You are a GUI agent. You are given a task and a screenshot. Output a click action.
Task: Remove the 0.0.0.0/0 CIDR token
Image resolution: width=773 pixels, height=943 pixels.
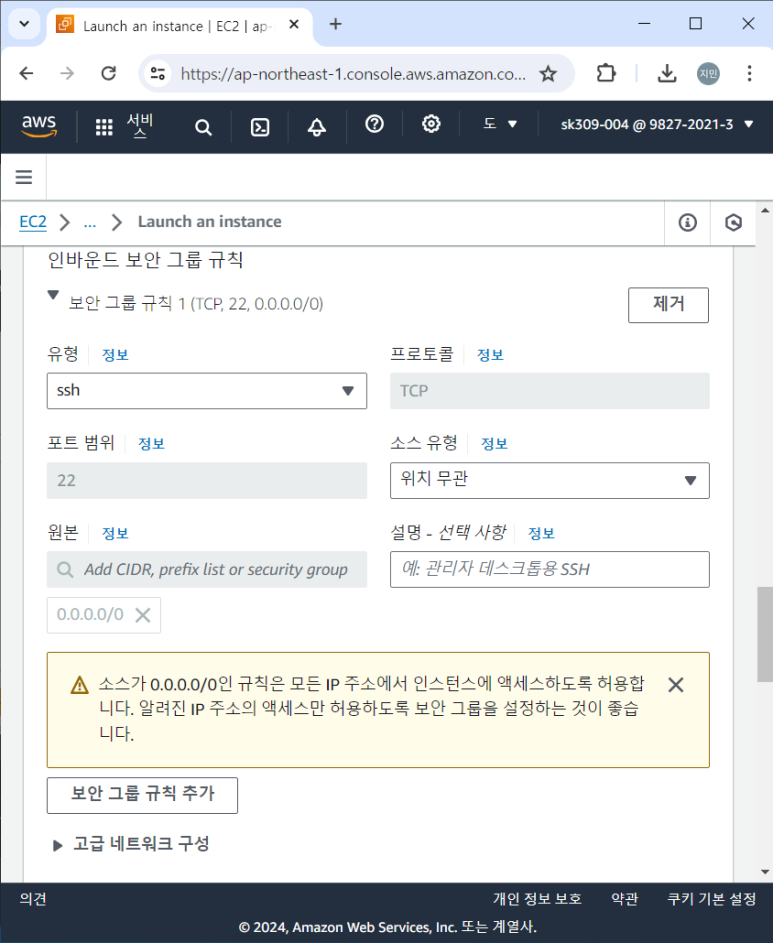tap(143, 615)
